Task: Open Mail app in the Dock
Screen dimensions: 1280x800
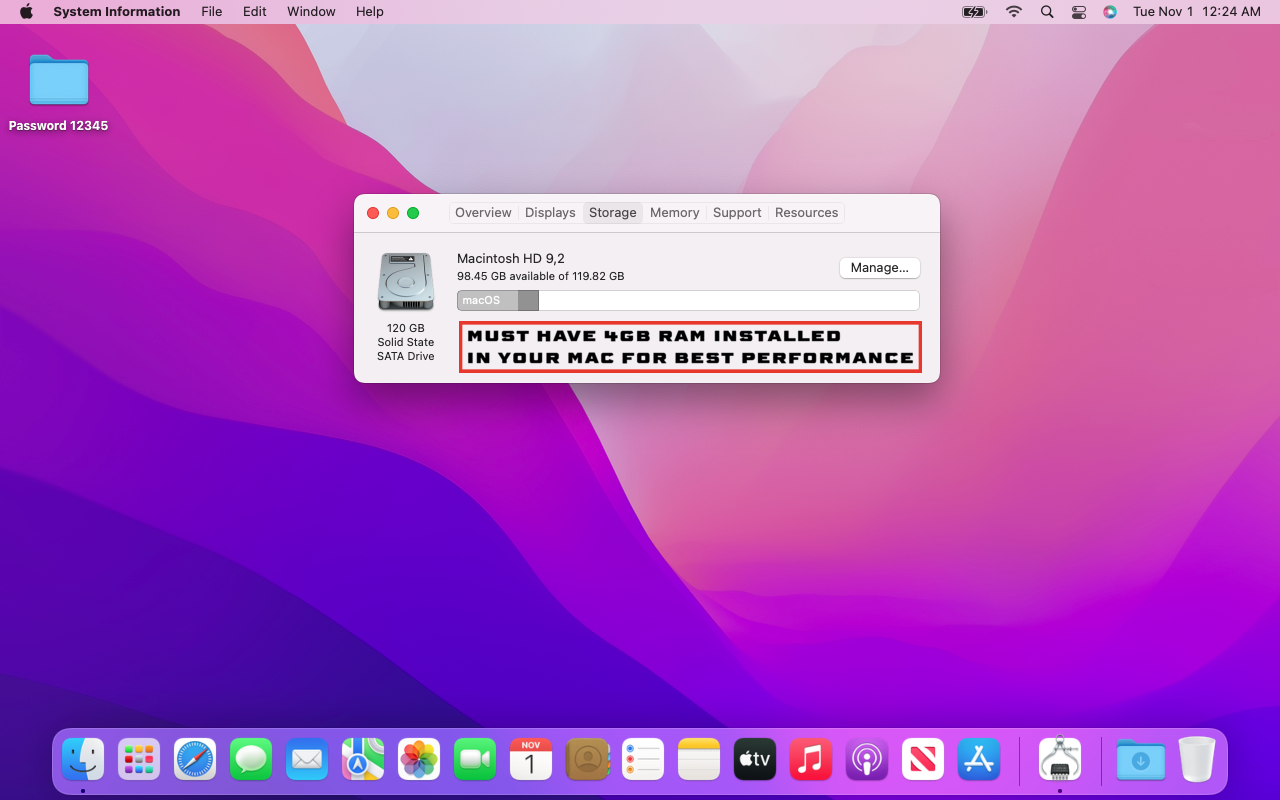Action: (x=307, y=760)
